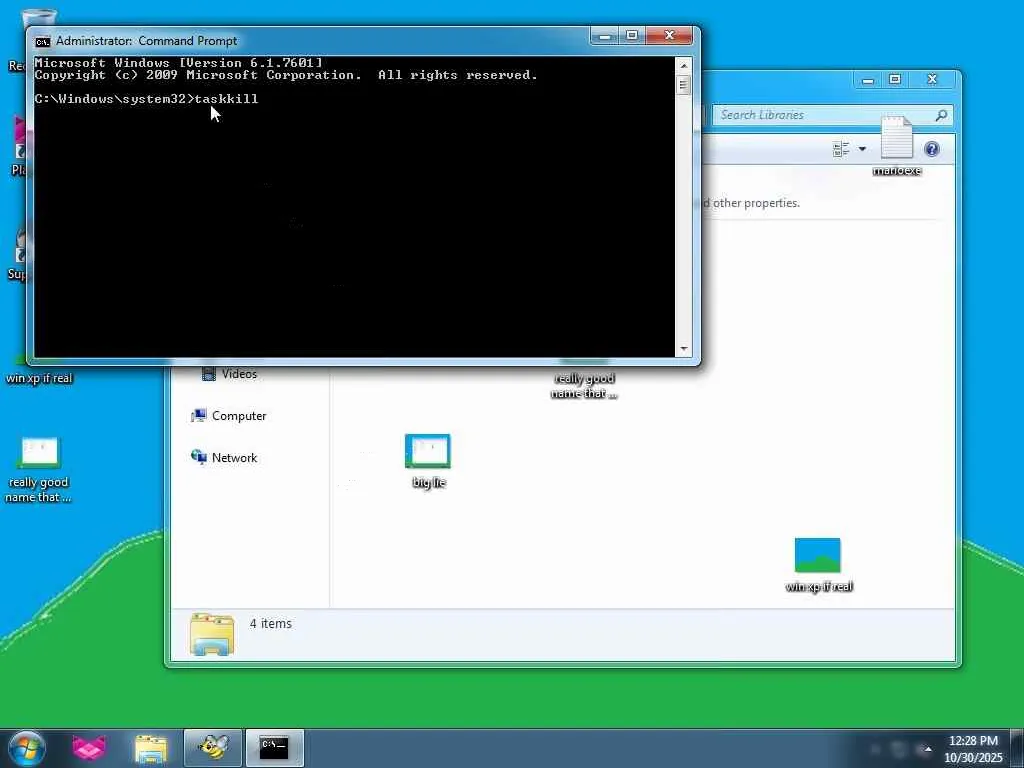Image resolution: width=1024 pixels, height=768 pixels.
Task: Activate Command Prompt taskbar button
Action: coord(274,748)
